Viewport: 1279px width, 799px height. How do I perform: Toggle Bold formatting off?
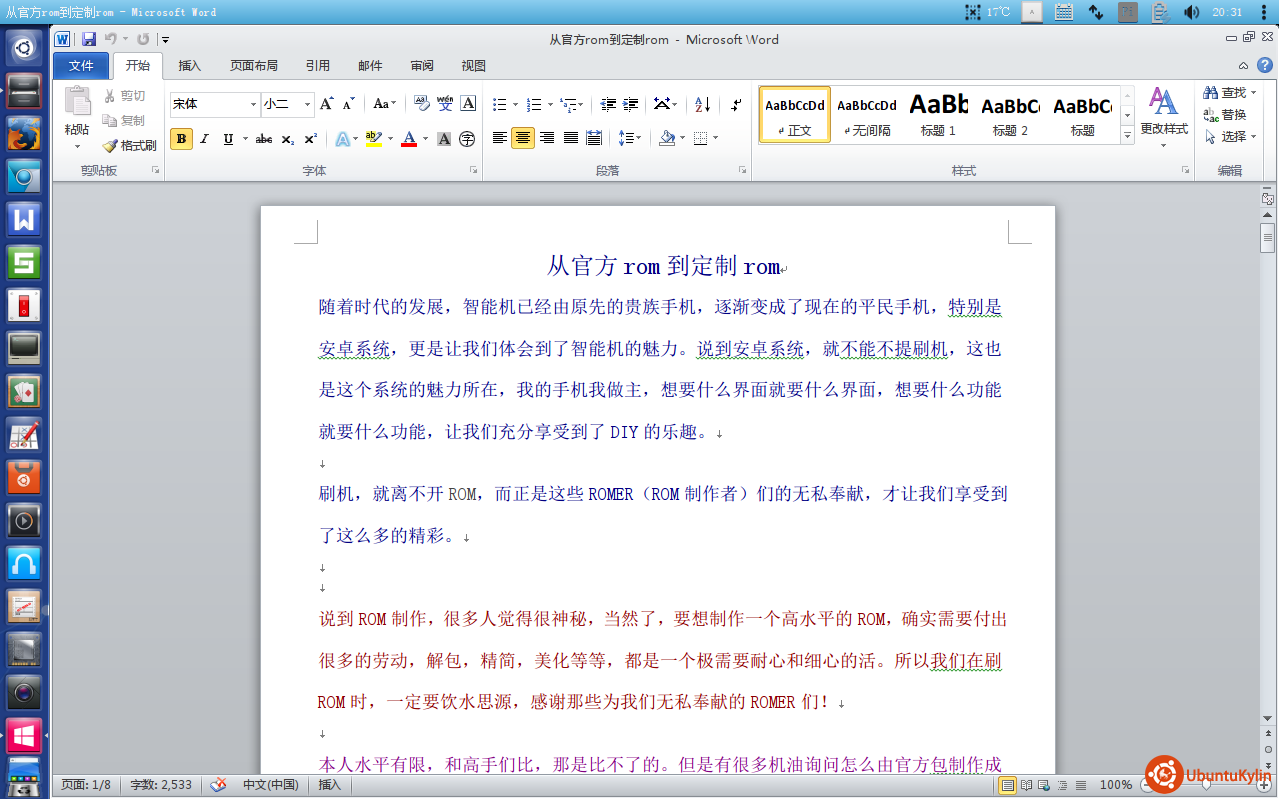pyautogui.click(x=181, y=139)
